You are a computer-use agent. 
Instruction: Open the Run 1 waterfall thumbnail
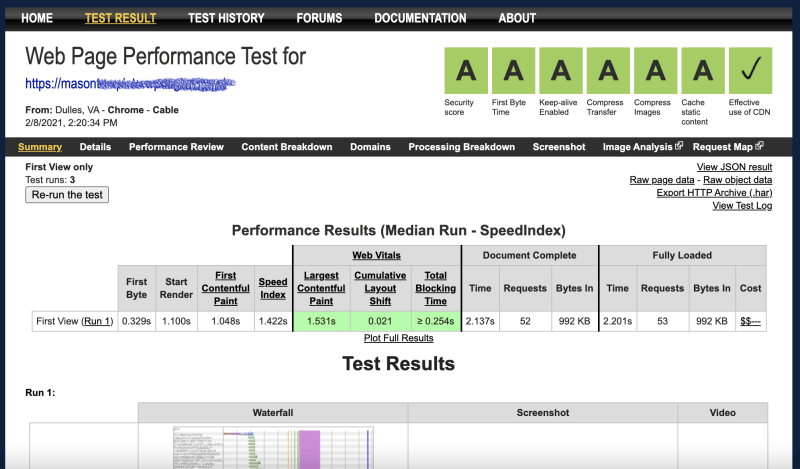point(273,448)
